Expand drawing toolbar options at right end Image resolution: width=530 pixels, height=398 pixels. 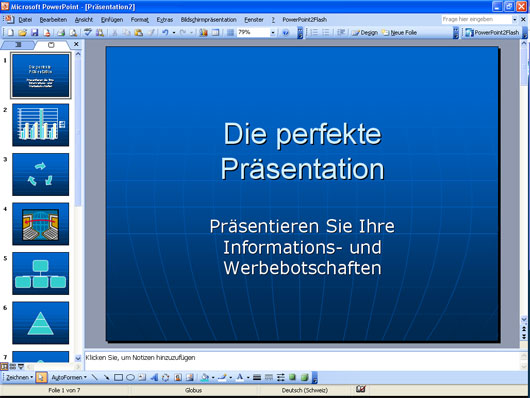click(x=315, y=377)
